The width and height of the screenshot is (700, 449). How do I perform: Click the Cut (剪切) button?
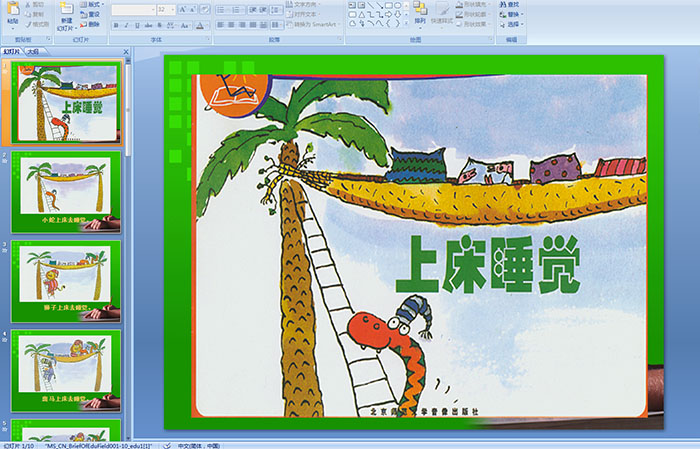point(35,4)
